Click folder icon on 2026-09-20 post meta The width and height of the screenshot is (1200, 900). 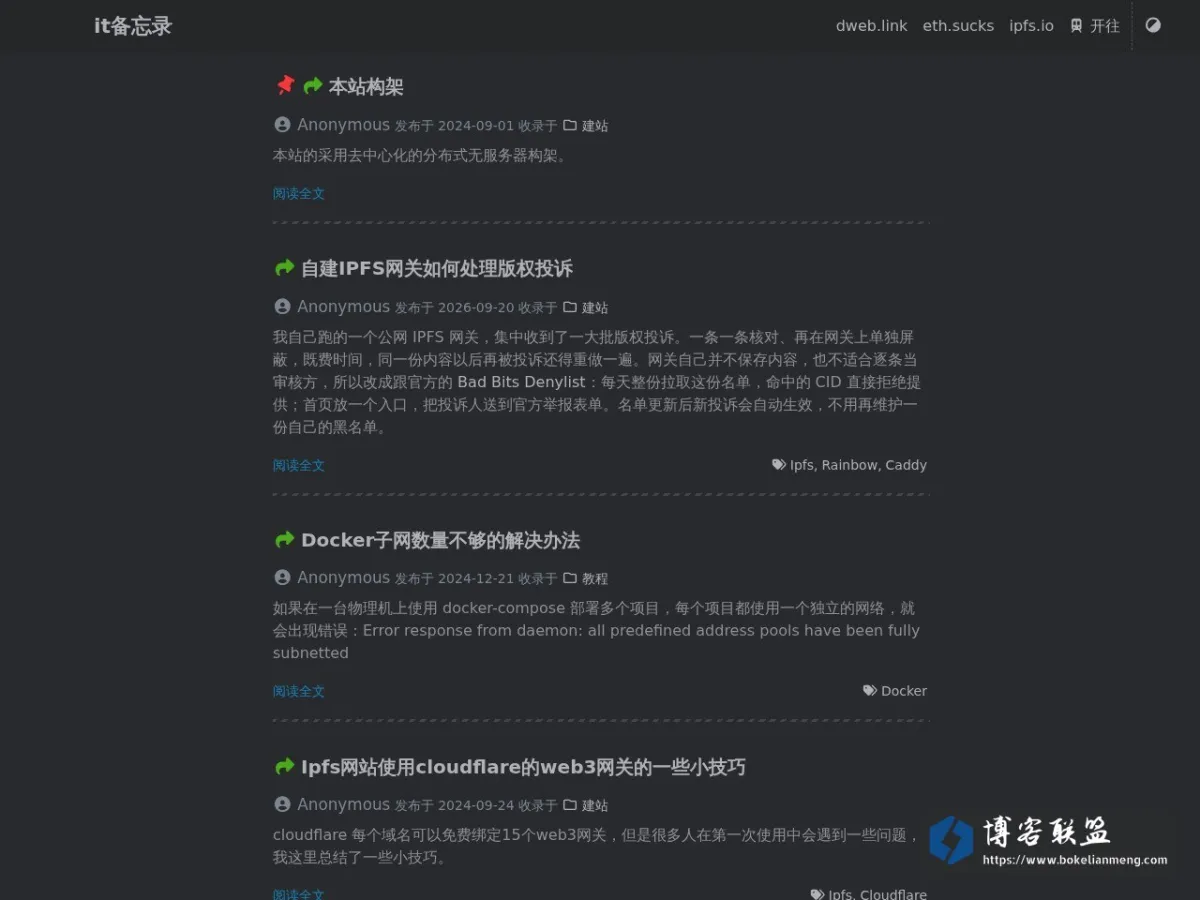[570, 307]
